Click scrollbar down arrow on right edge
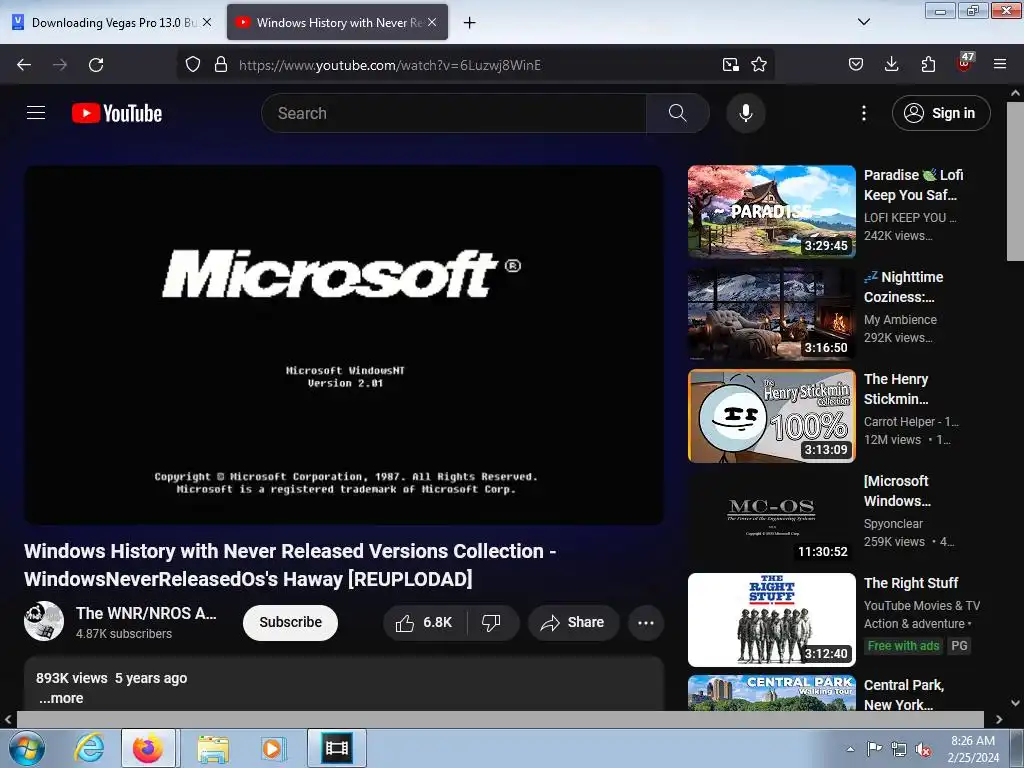1024x768 pixels. pos(1015,703)
